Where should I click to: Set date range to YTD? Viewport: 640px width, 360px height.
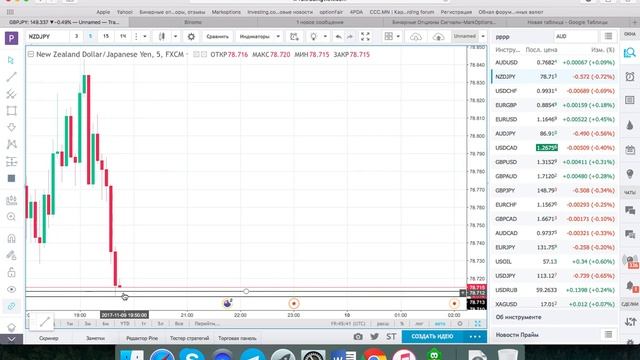pyautogui.click(x=124, y=324)
